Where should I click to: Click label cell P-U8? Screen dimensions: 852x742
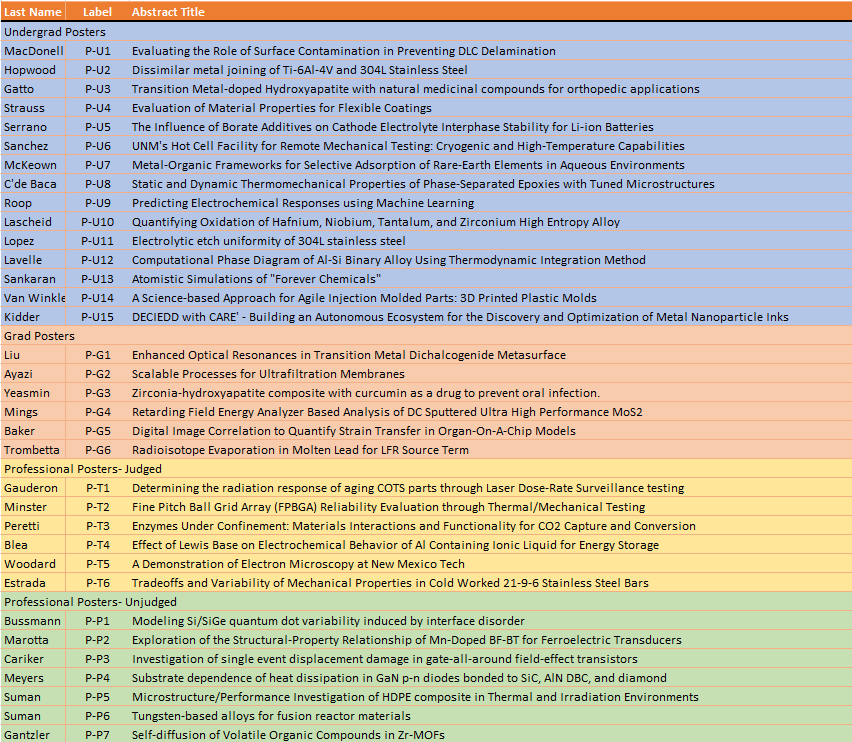coord(97,184)
